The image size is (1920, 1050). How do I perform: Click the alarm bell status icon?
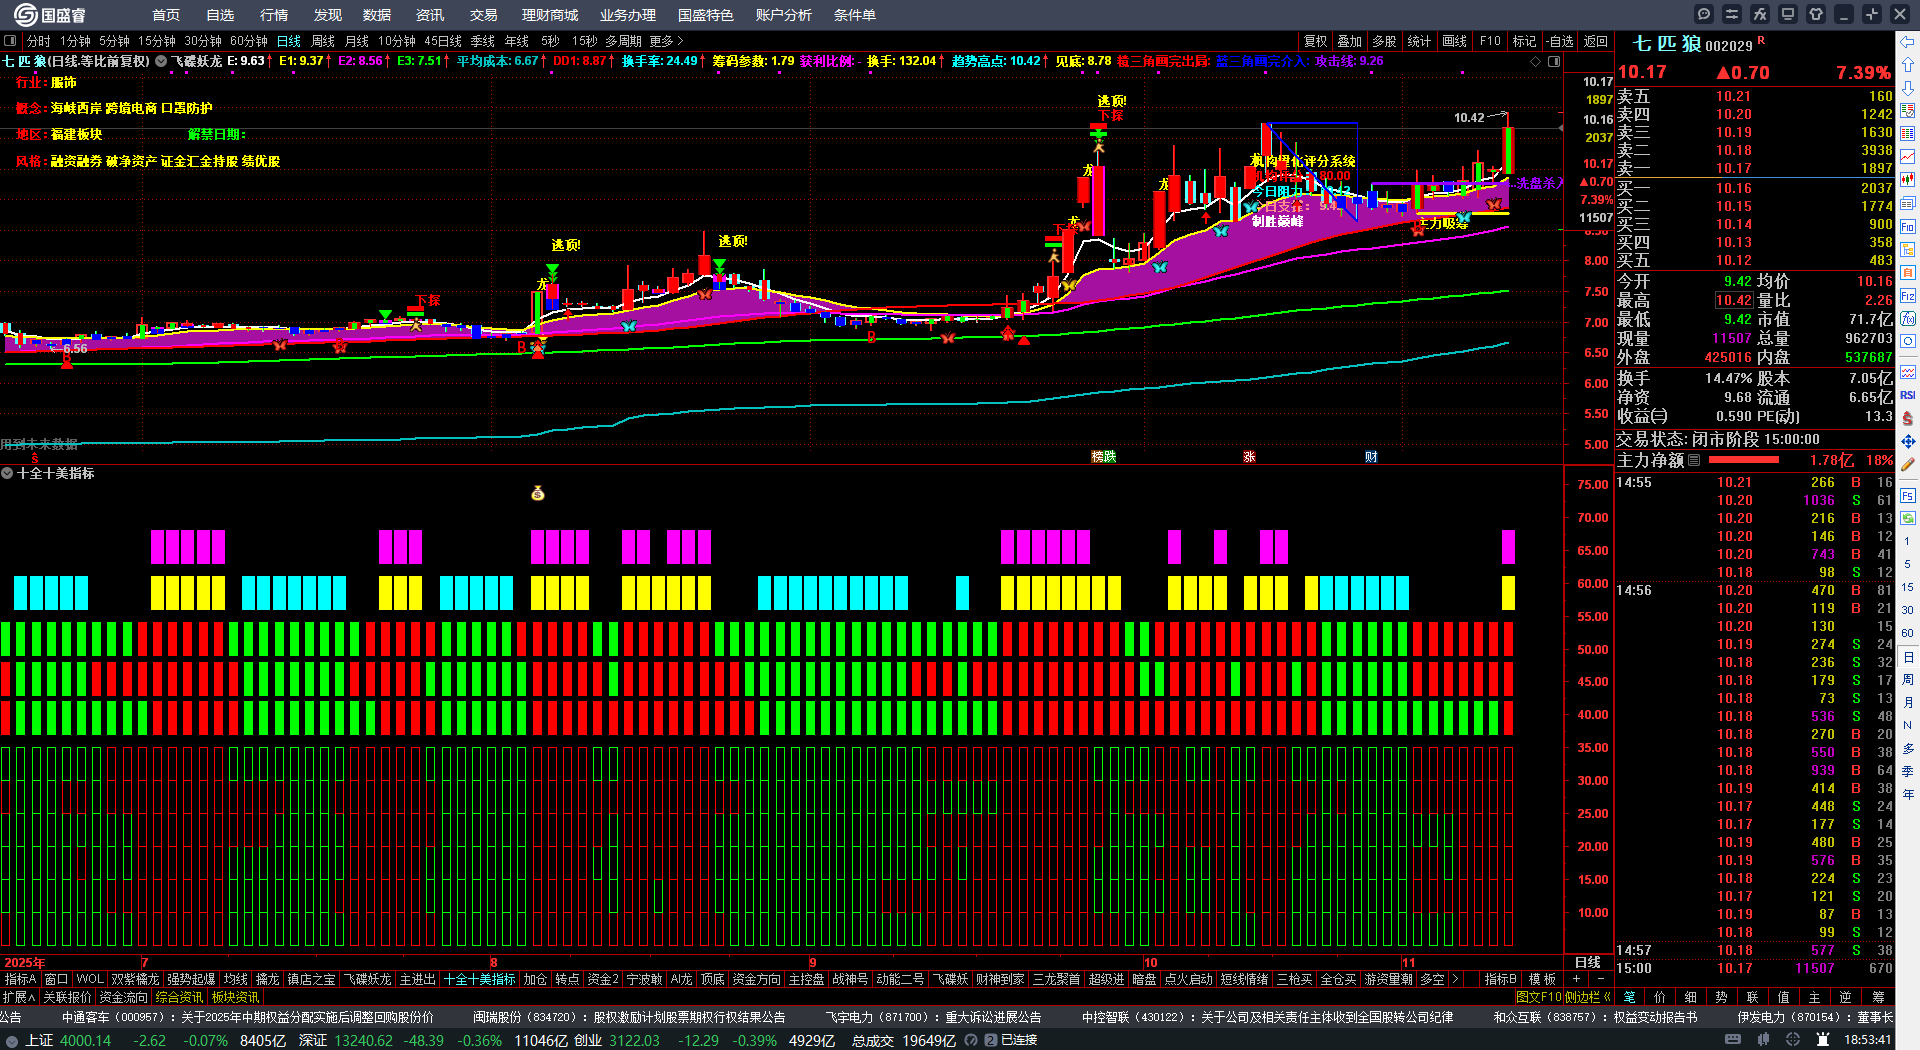coord(1823,1040)
